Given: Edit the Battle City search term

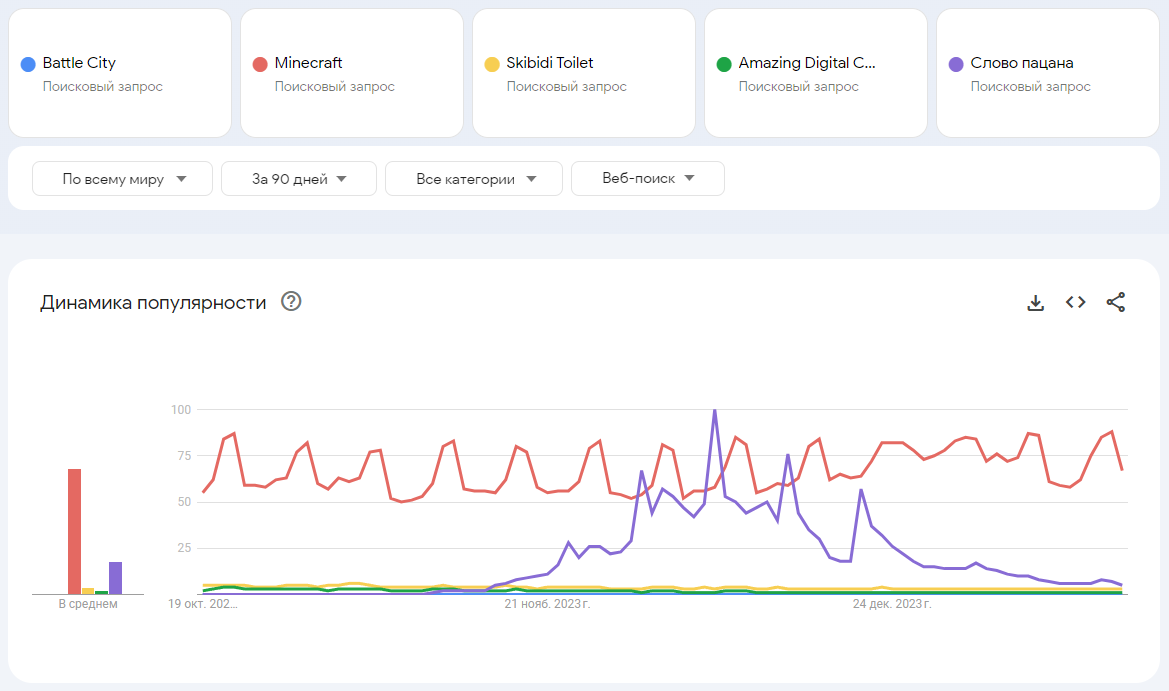Looking at the screenshot, I should coord(79,63).
